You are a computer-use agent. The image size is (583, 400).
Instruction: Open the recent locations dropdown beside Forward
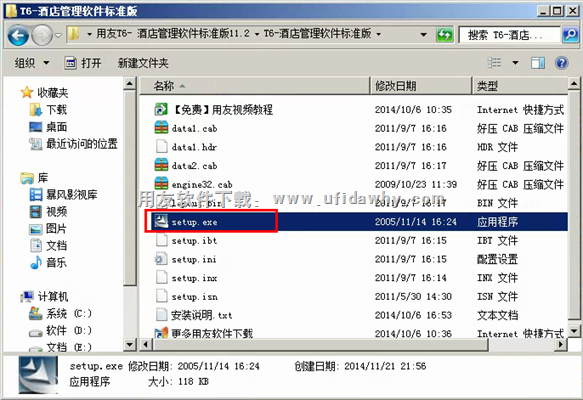tap(58, 35)
